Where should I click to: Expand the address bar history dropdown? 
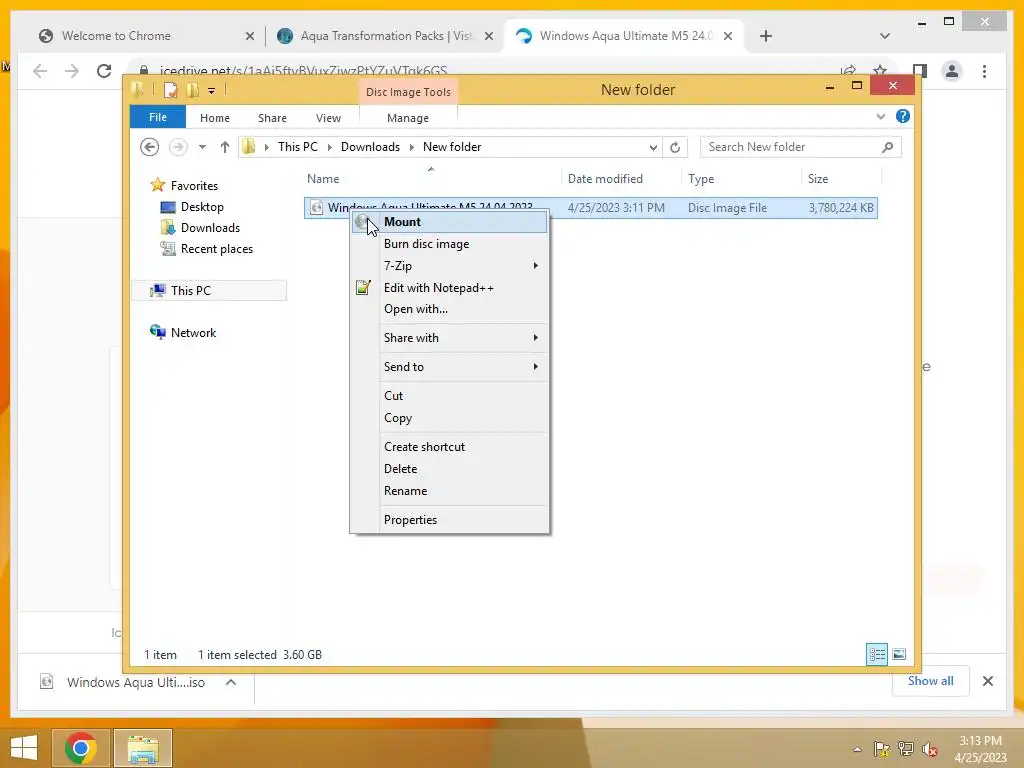(652, 148)
